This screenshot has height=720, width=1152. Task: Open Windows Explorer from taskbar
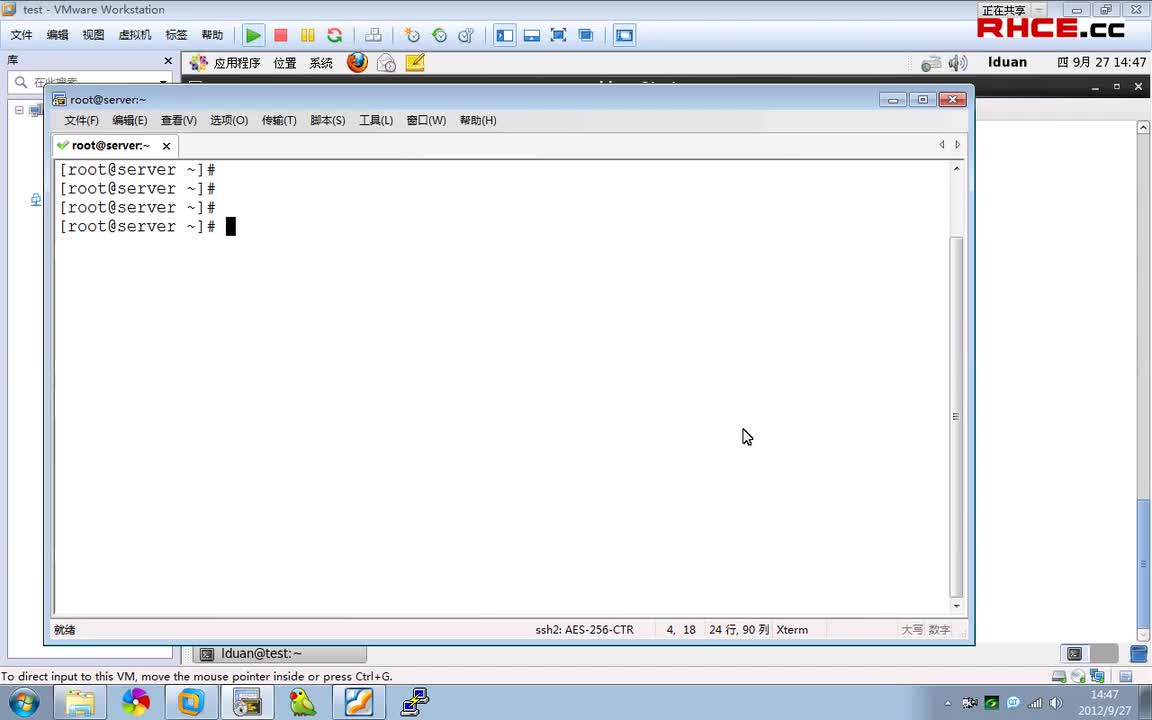(x=80, y=703)
